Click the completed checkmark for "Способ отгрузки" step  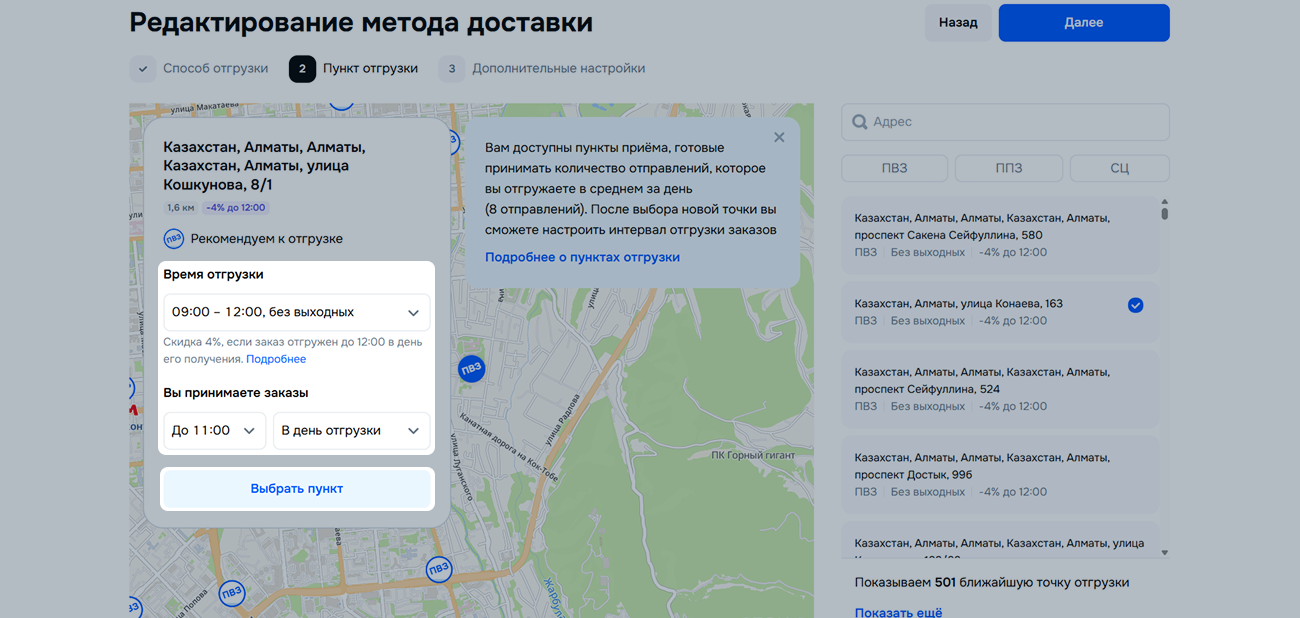[143, 69]
